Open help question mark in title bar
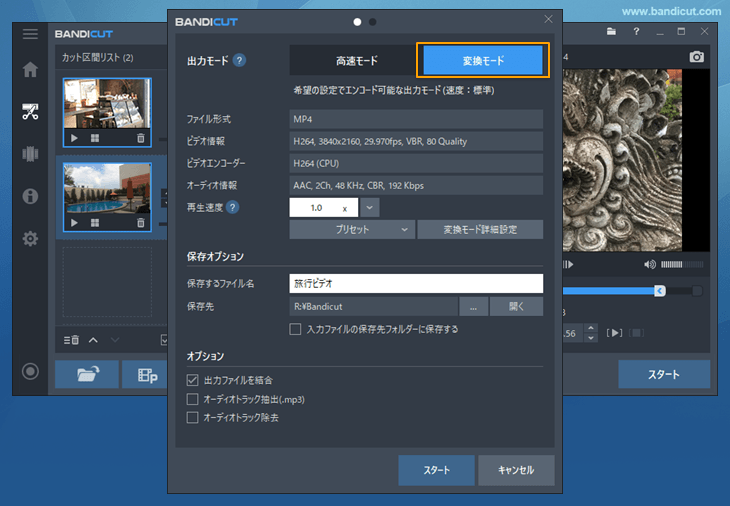This screenshot has width=730, height=506. (636, 32)
